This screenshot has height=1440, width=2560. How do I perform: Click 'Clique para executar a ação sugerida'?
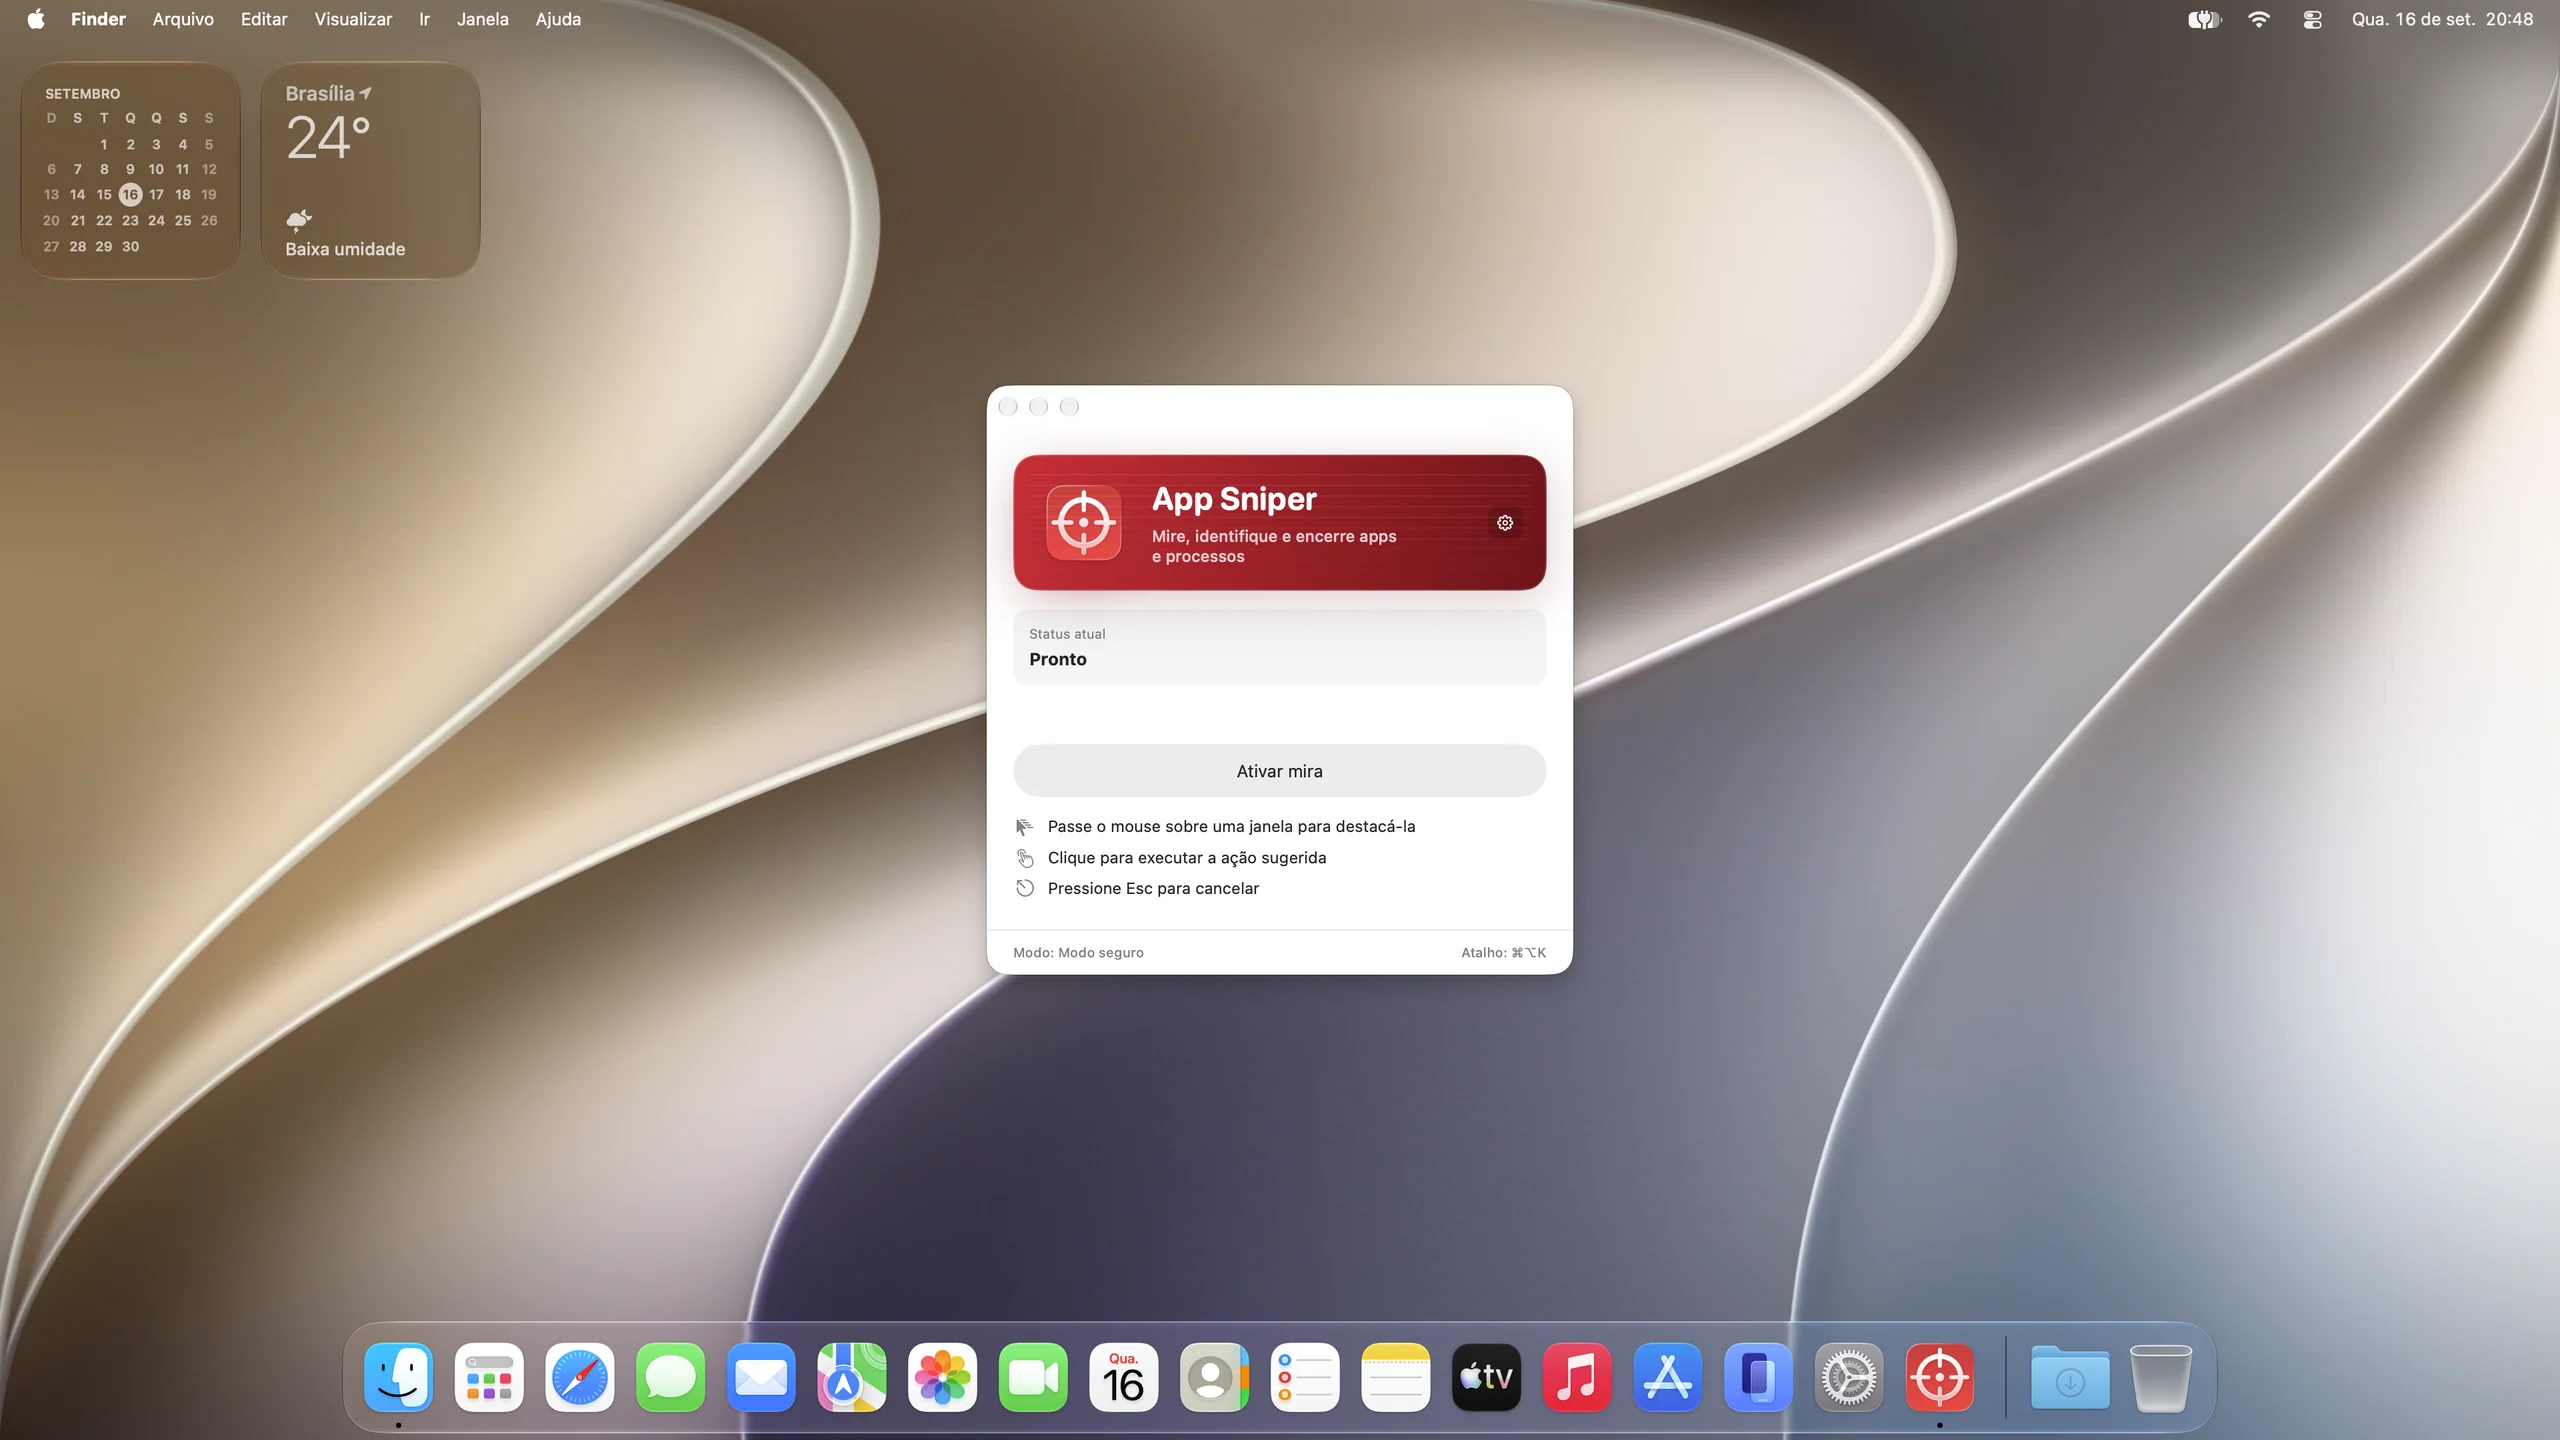1187,858
